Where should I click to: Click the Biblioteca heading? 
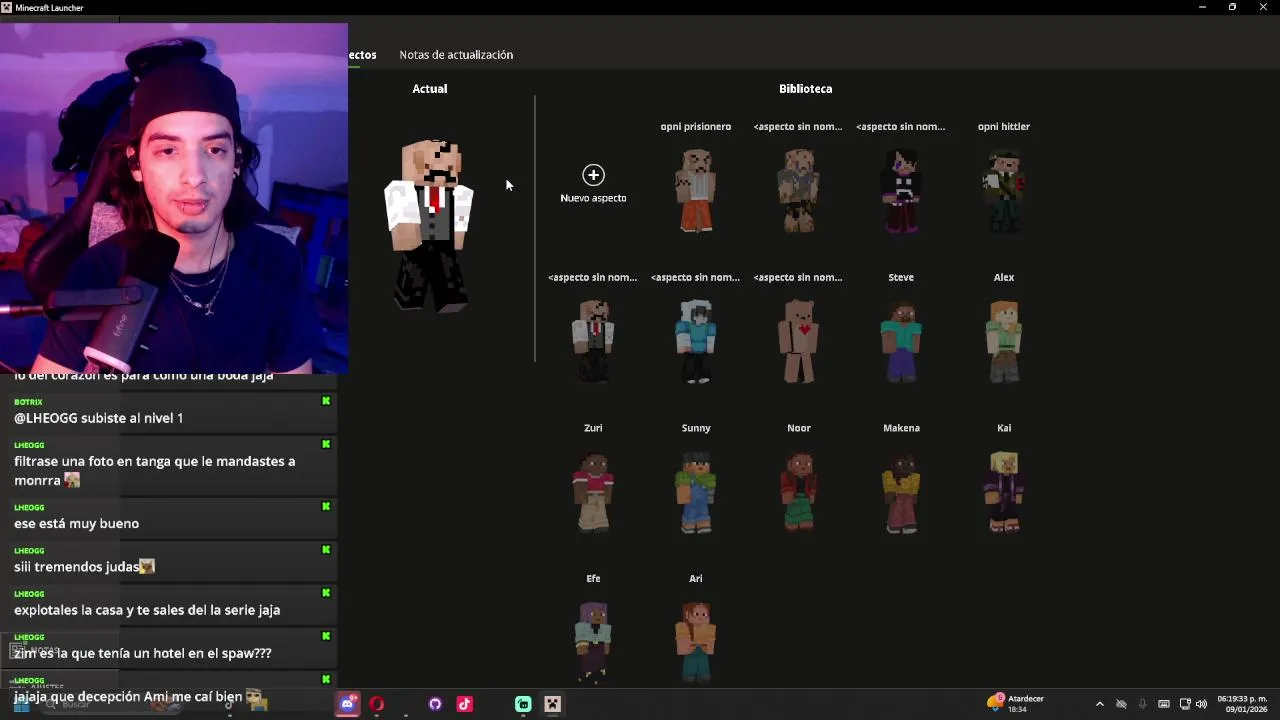pyautogui.click(x=805, y=89)
